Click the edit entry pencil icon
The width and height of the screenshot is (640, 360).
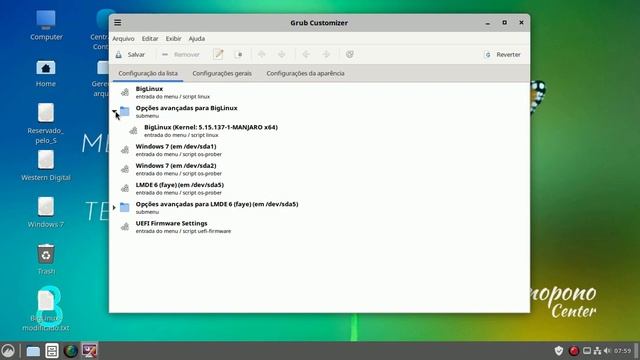pos(218,54)
